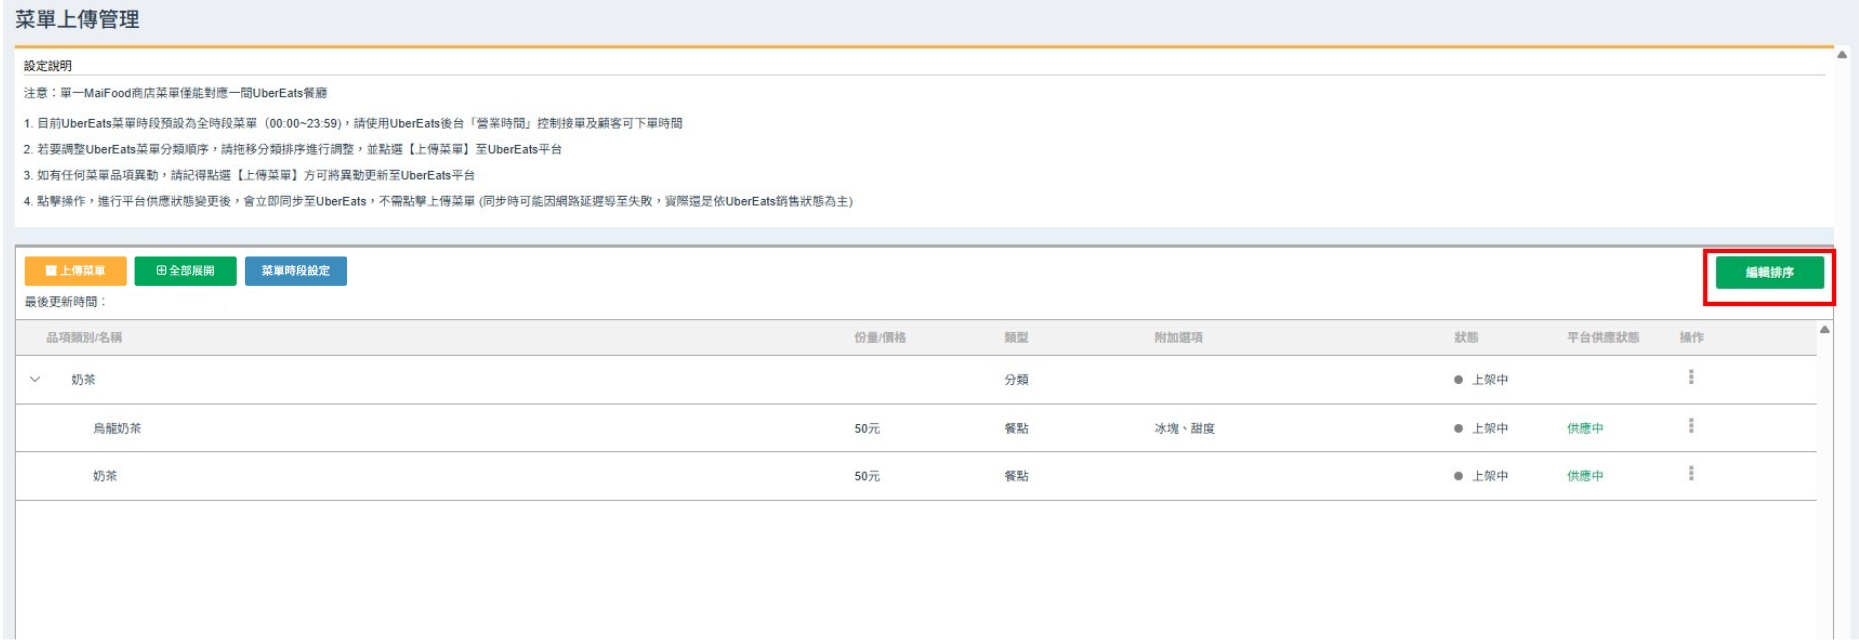Click the 品項類別/名稱 column header
1859x643 pixels.
coord(84,338)
